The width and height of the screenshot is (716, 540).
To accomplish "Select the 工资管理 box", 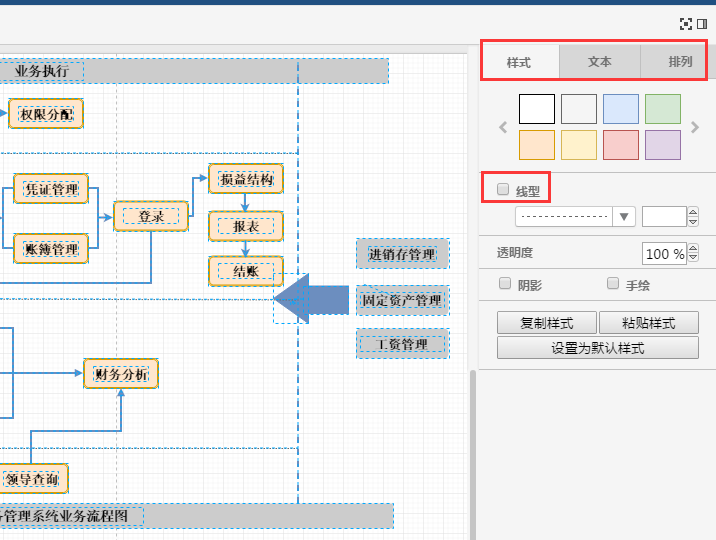I will [x=403, y=343].
